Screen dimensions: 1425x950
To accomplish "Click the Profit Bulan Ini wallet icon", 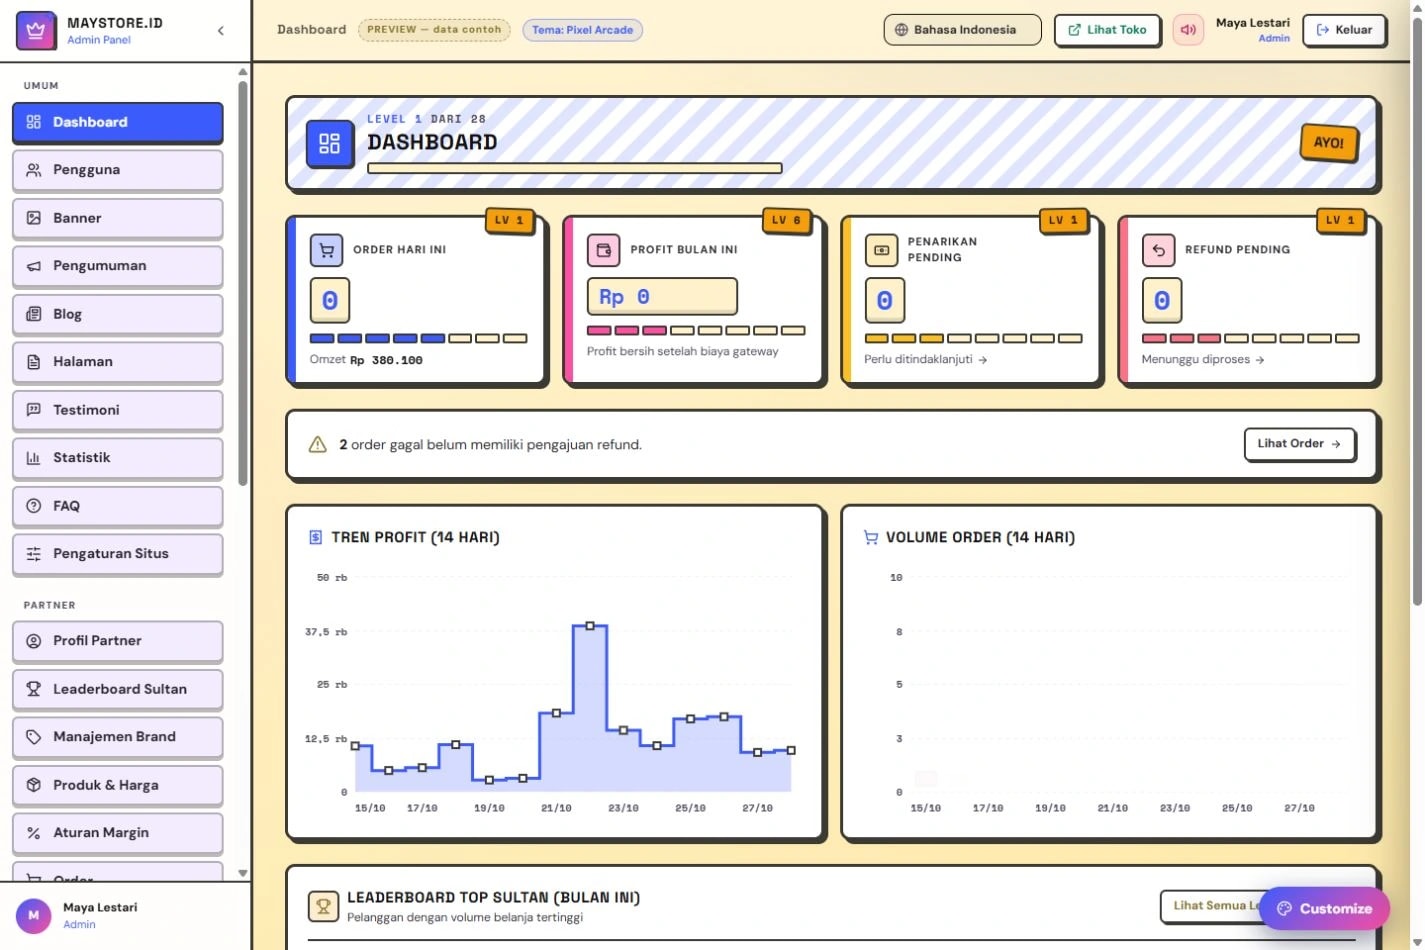I will pos(604,250).
